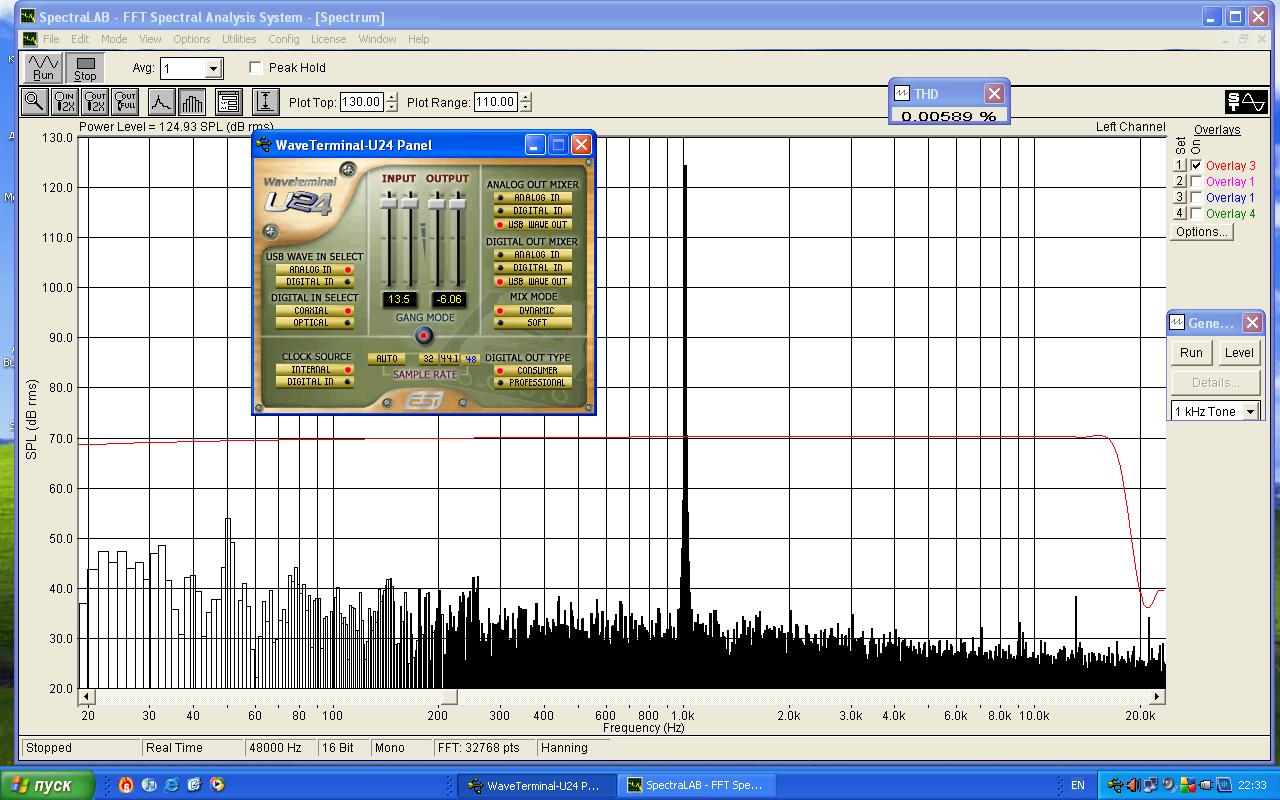
Task: Click the left INPUT fader knob
Action: coord(389,203)
